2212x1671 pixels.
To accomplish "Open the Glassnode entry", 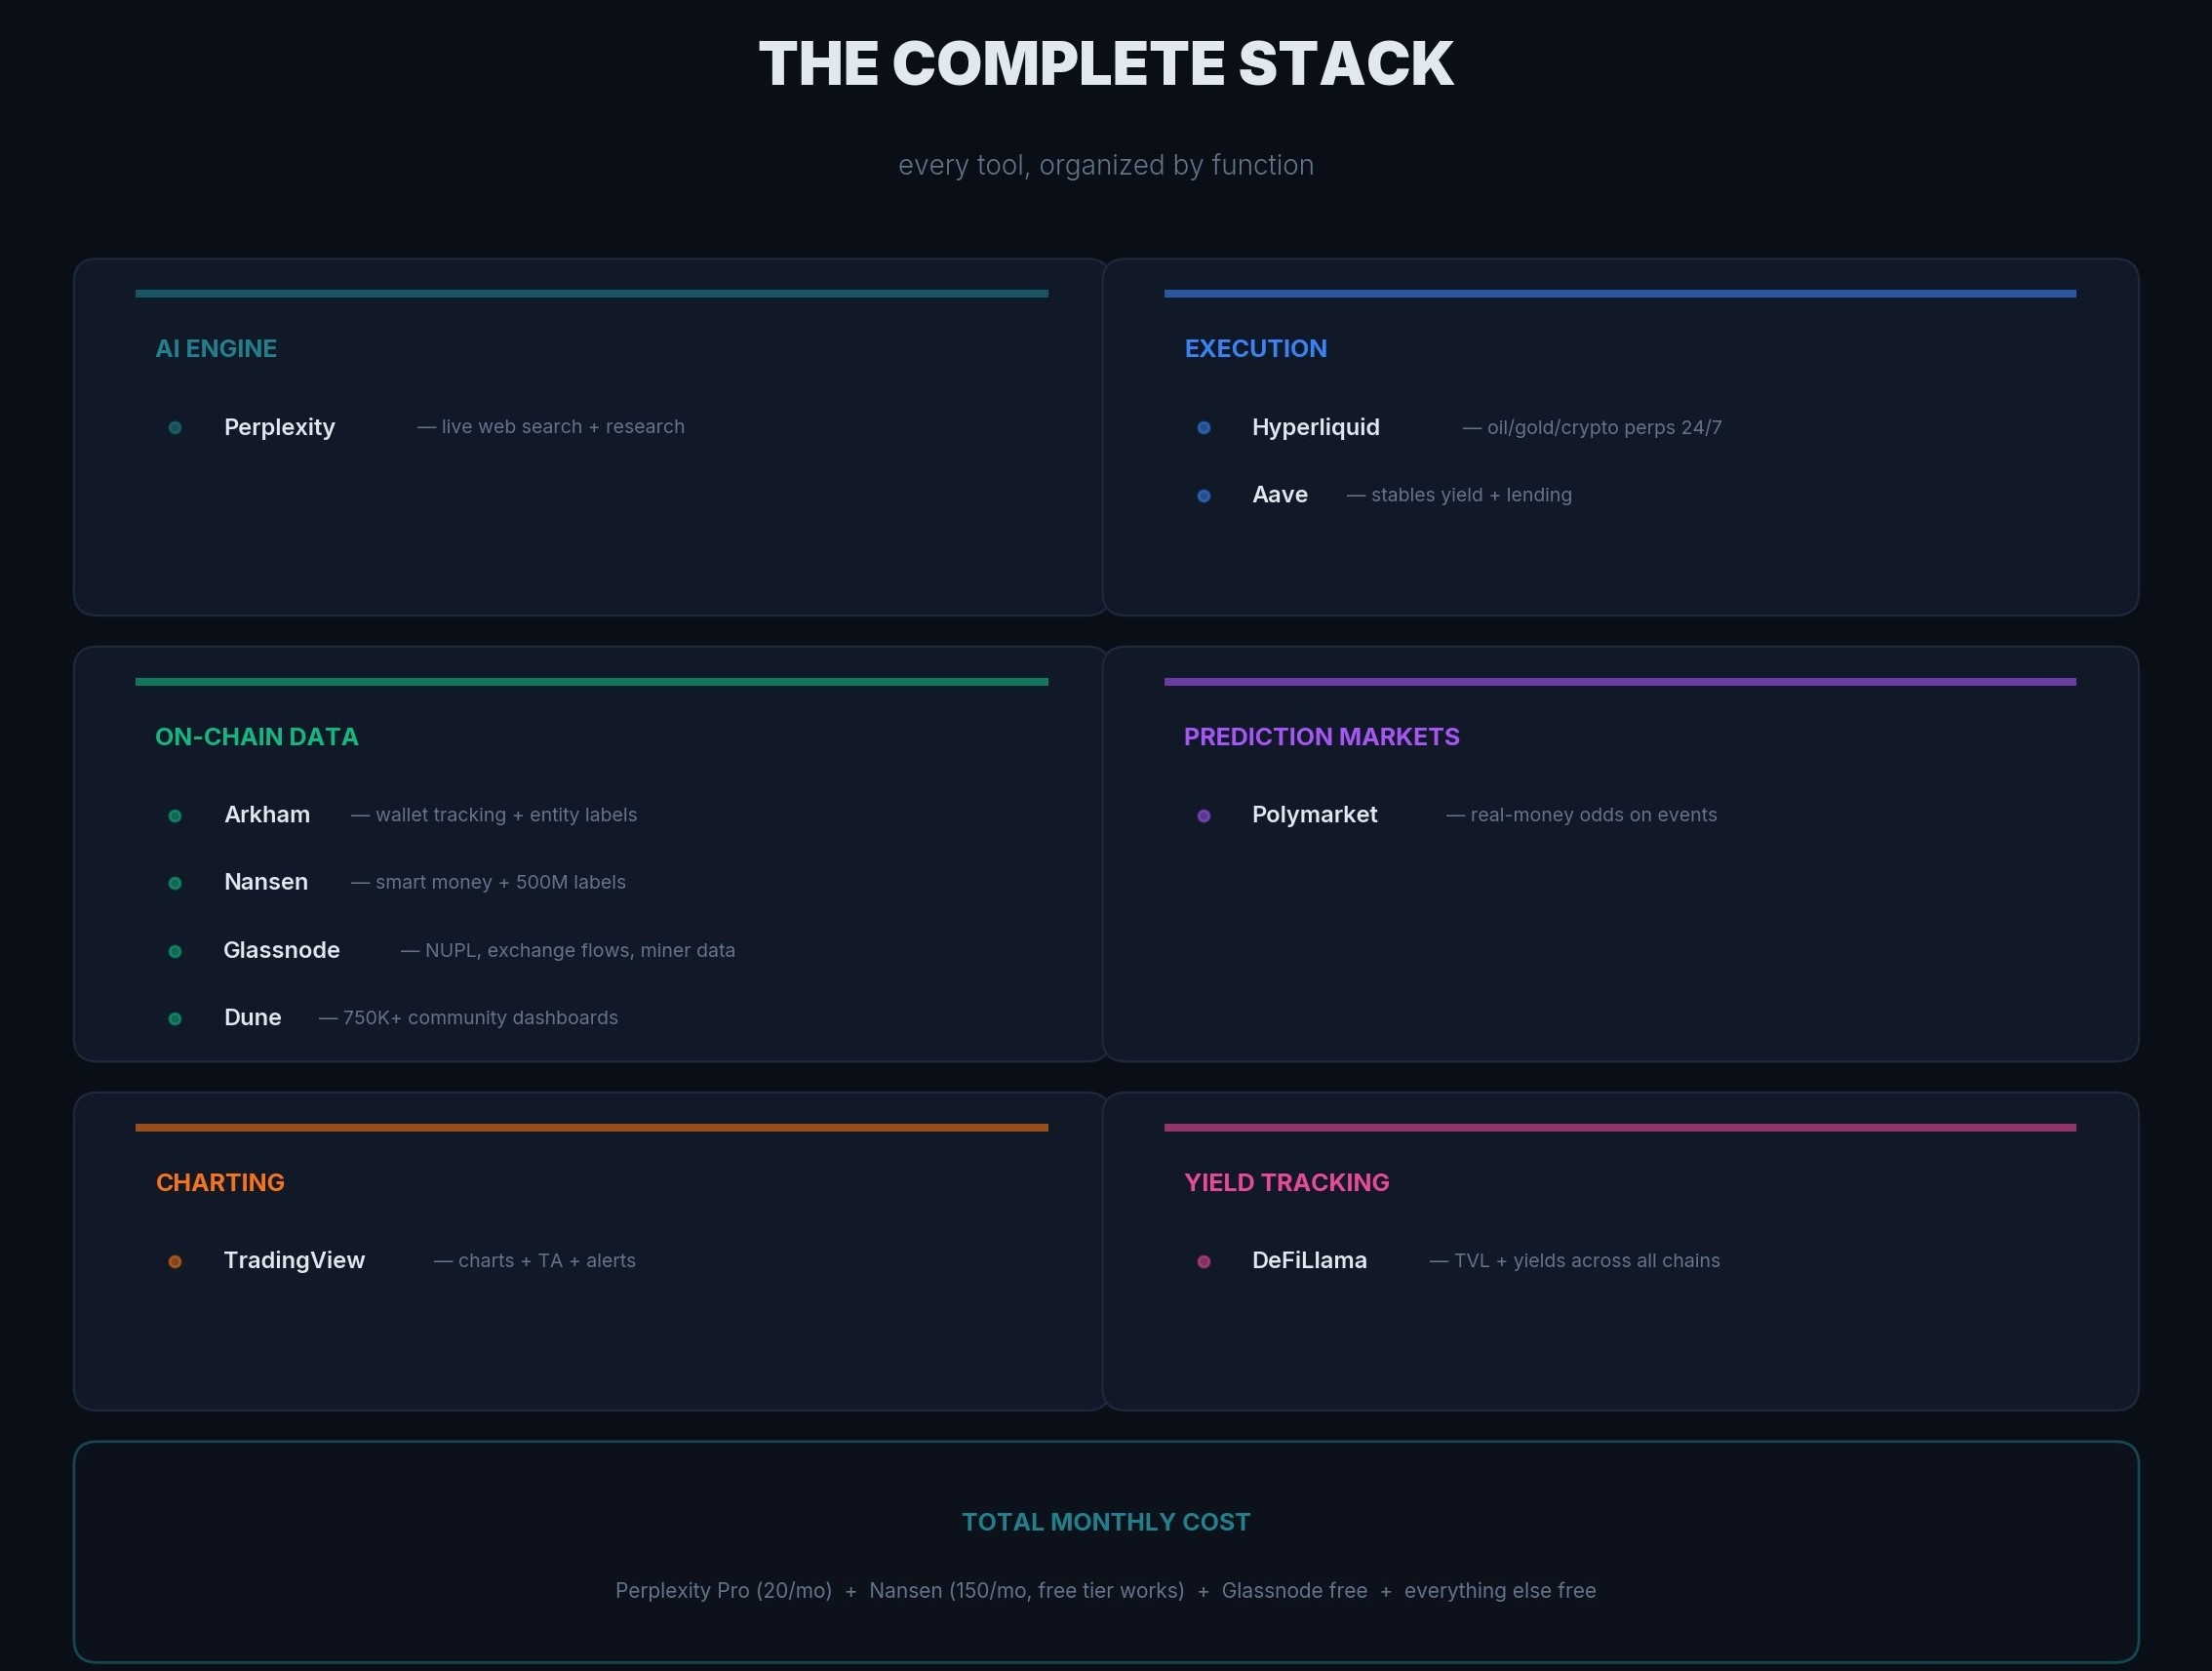I will [281, 950].
